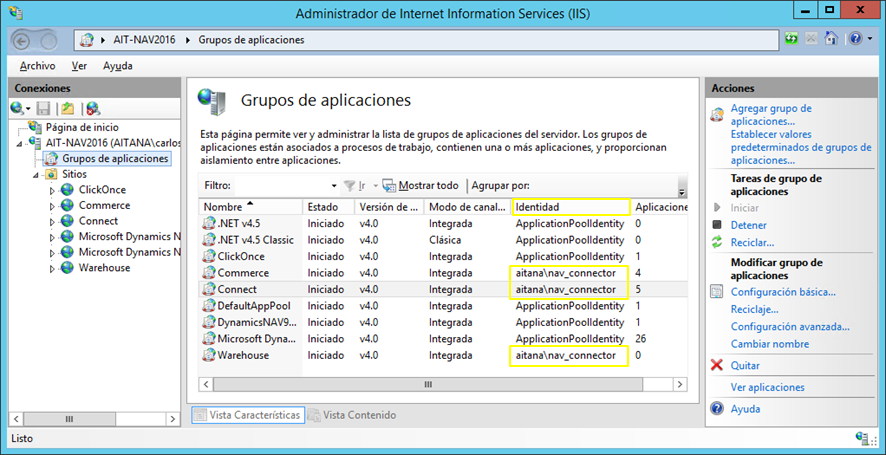Image resolution: width=886 pixels, height=455 pixels.
Task: Click Agregar grupo de aplicaciones link
Action: click(x=771, y=115)
